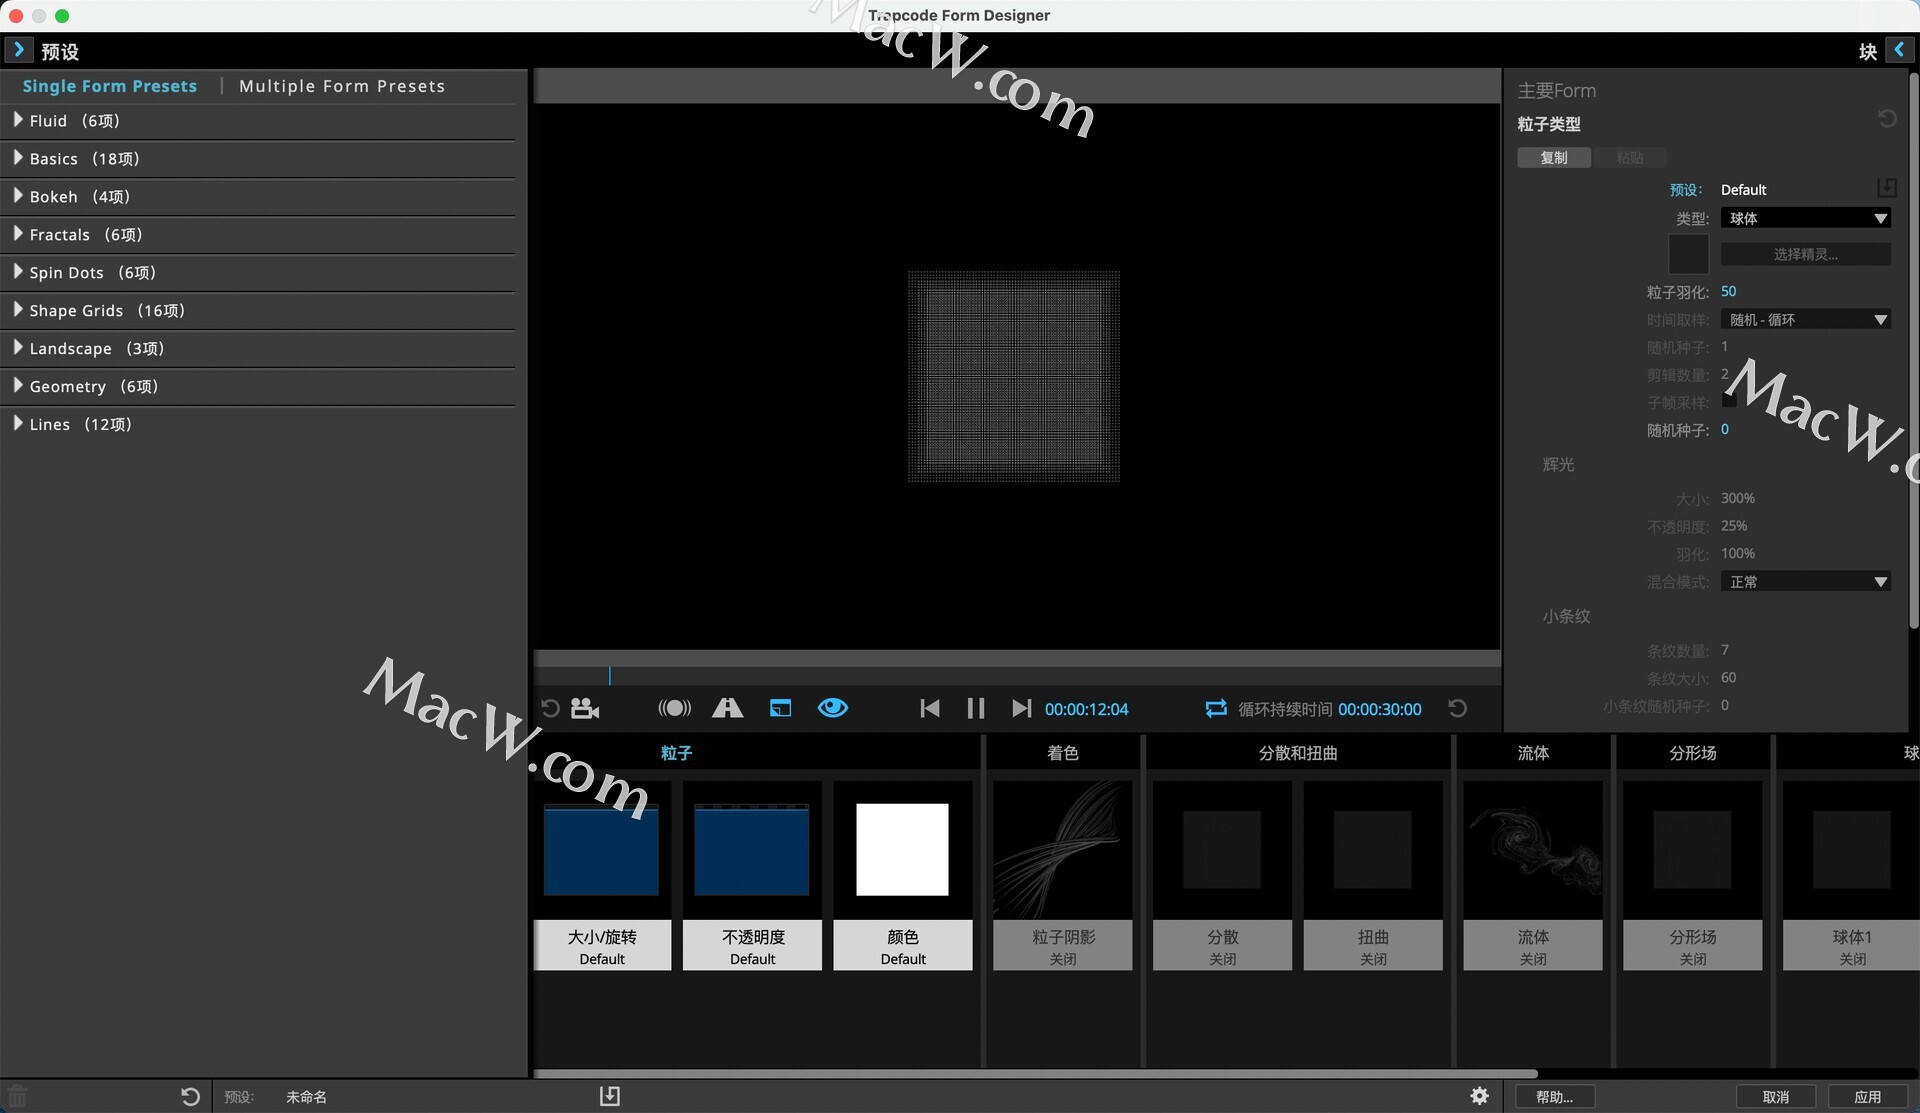
Task: Open the 扭曲 block
Action: 1373,875
